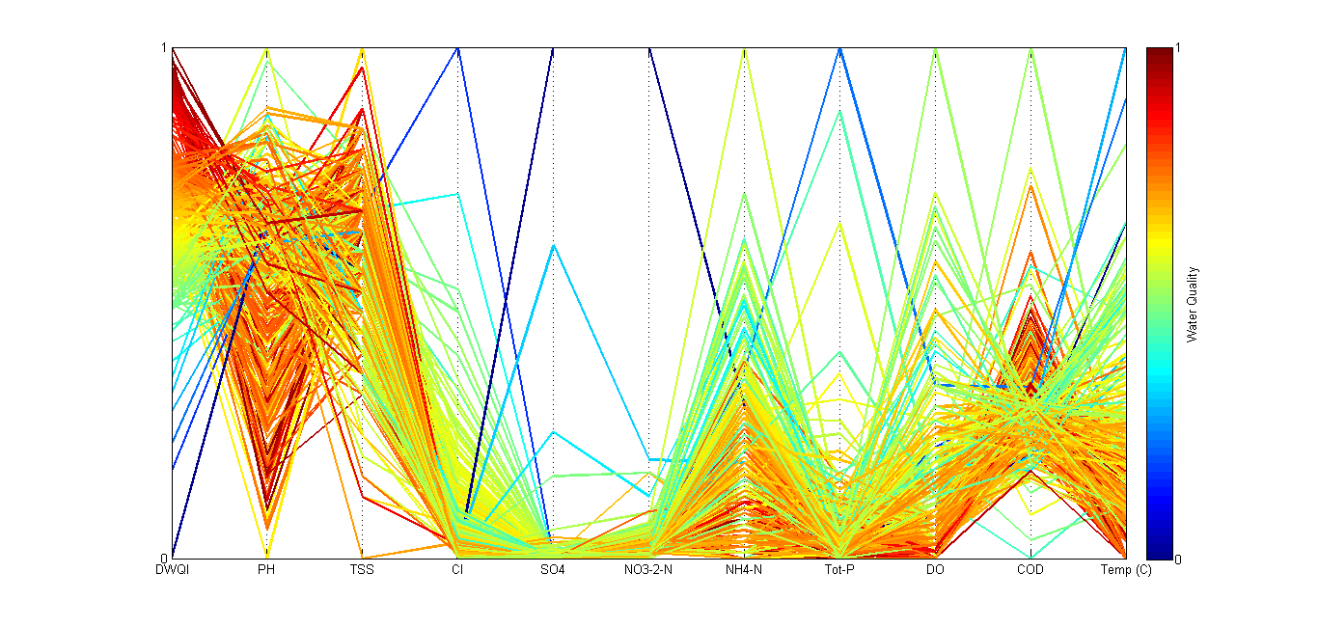Click the SO4 axis label
The image size is (1318, 628).
[553, 570]
